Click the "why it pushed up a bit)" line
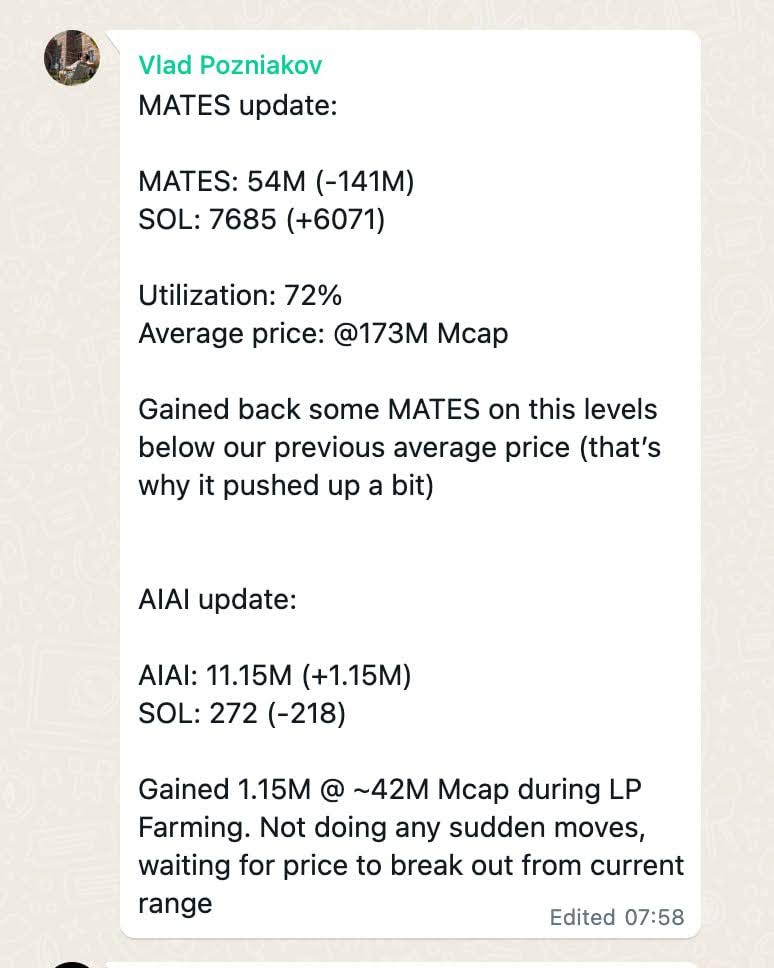The width and height of the screenshot is (774, 968). (286, 485)
